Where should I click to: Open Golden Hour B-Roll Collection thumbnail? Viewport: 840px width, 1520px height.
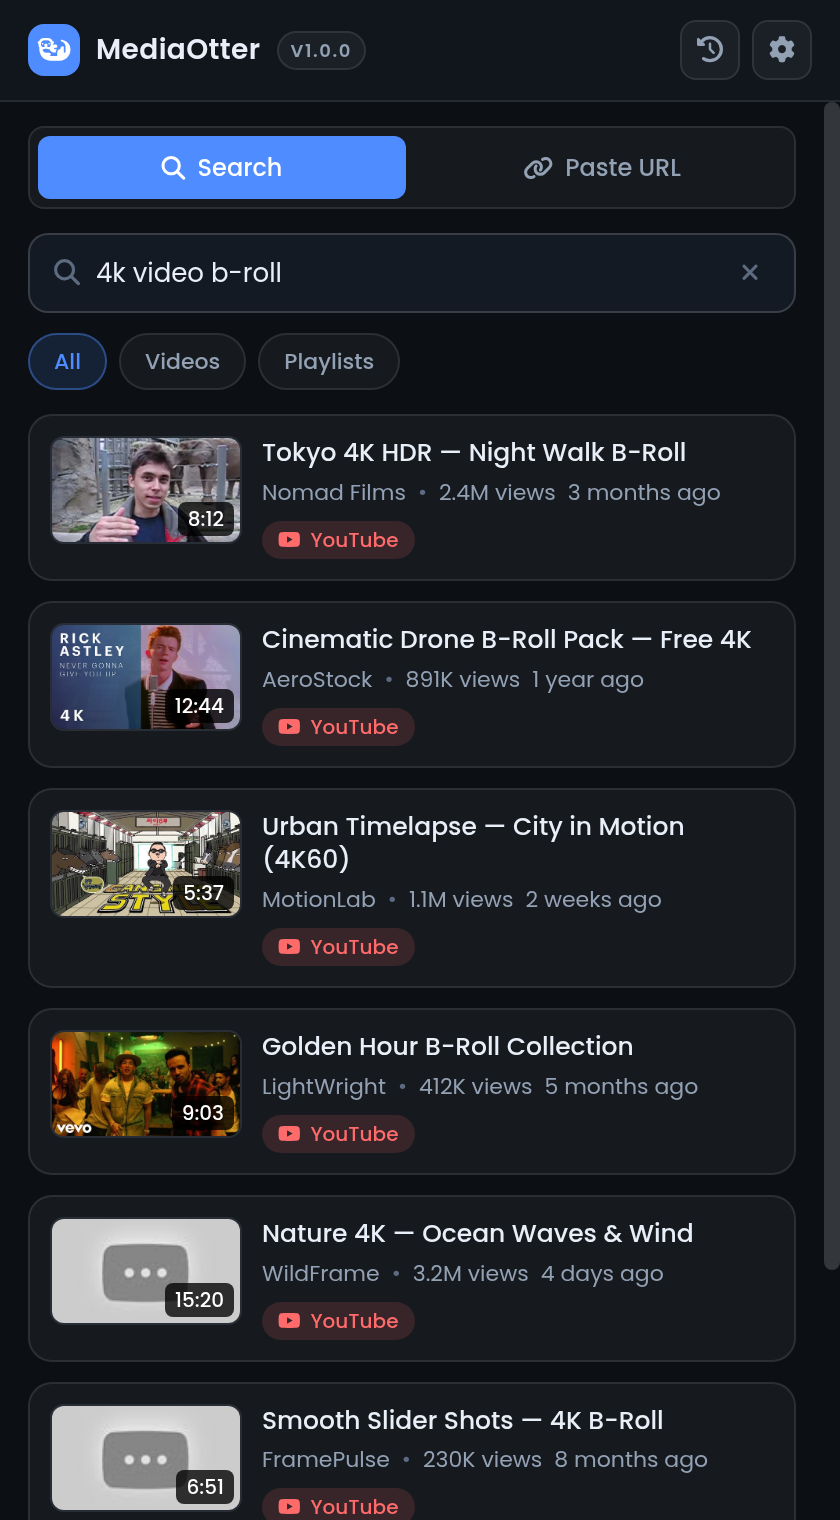click(x=146, y=1084)
